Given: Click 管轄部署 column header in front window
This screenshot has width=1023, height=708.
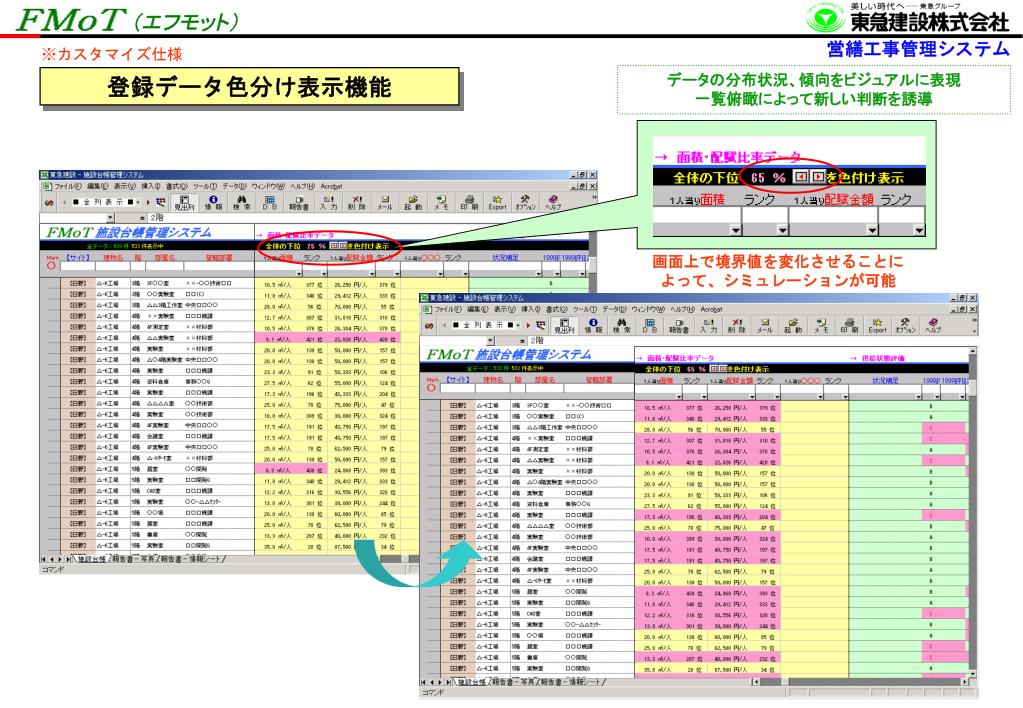Looking at the screenshot, I should pos(599,380).
